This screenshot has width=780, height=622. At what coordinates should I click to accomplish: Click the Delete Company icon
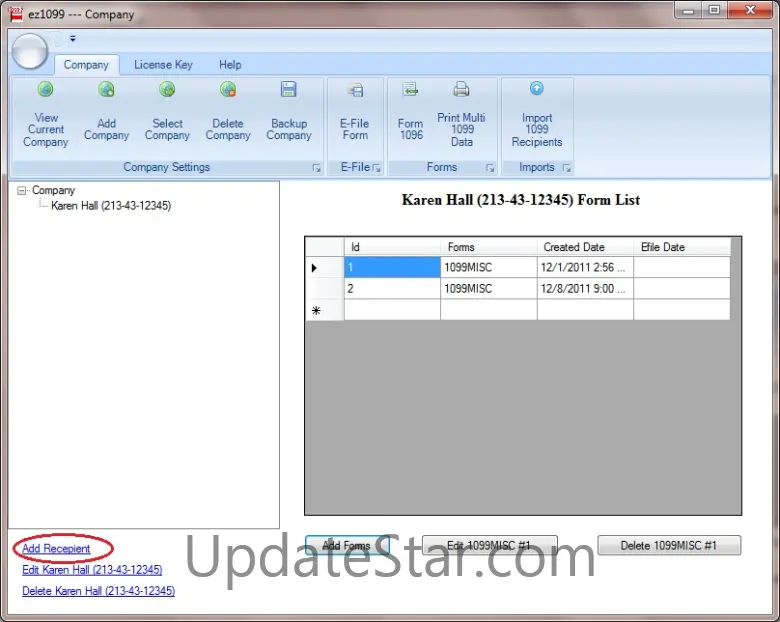click(x=228, y=90)
